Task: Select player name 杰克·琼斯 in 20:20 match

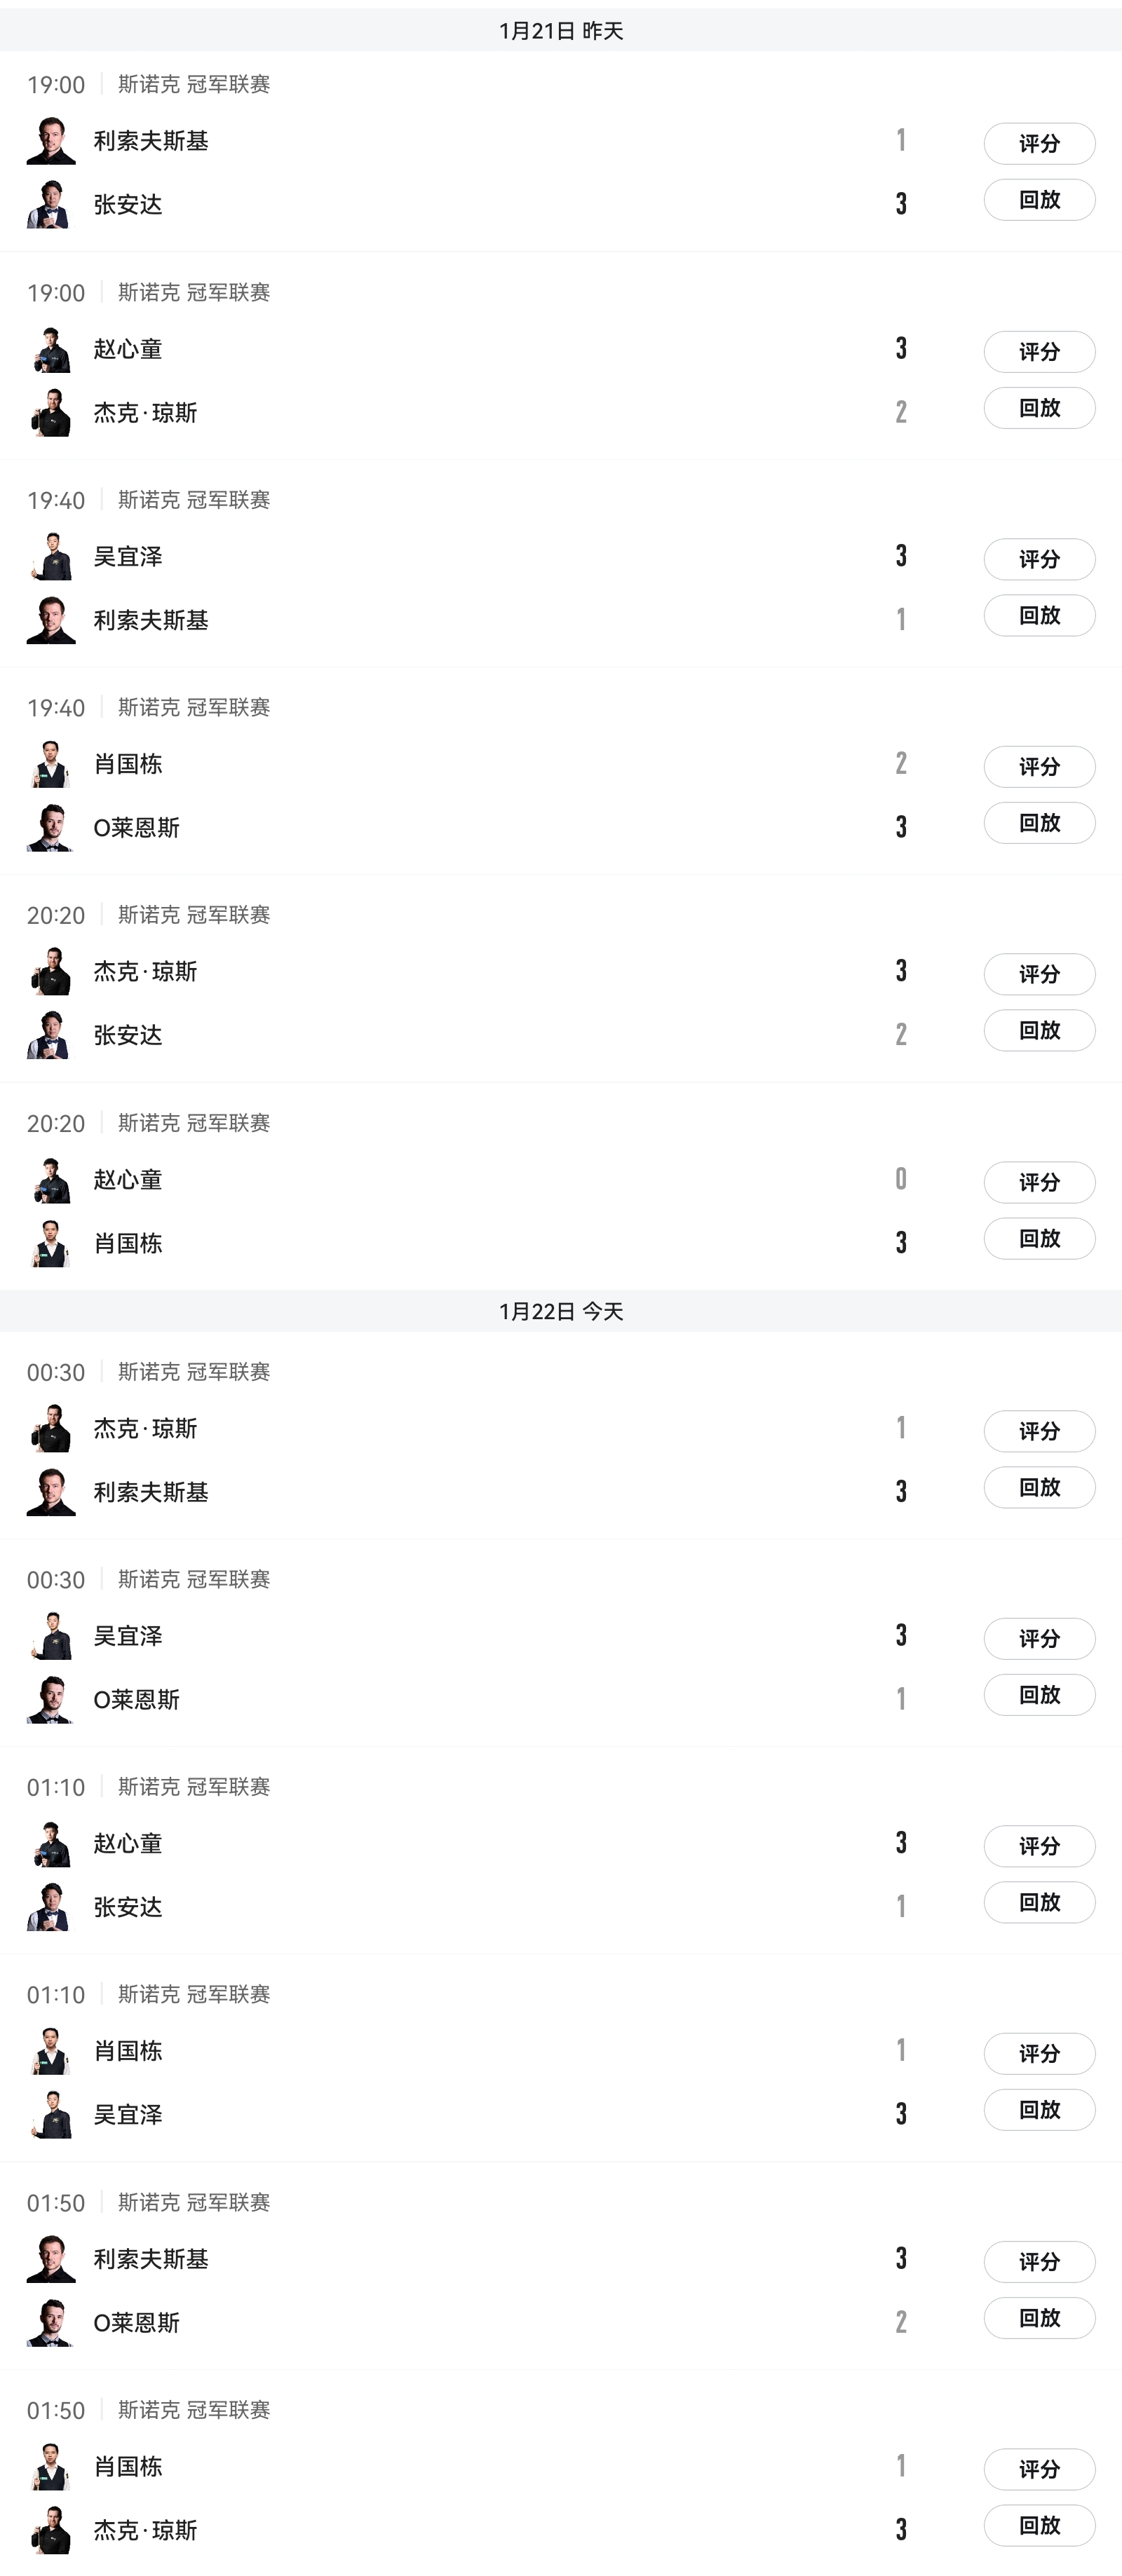Action: click(x=145, y=972)
